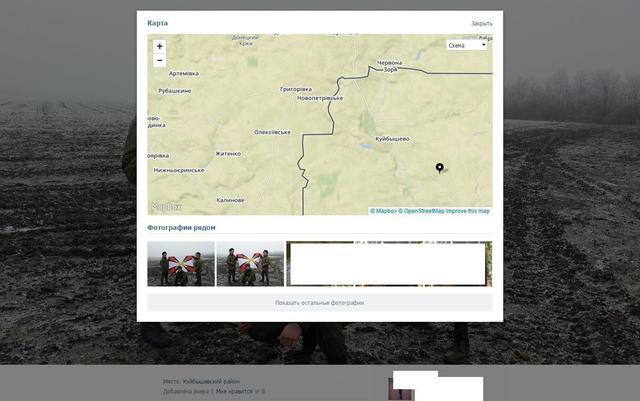Click the Червона Зоря label on map

click(388, 67)
